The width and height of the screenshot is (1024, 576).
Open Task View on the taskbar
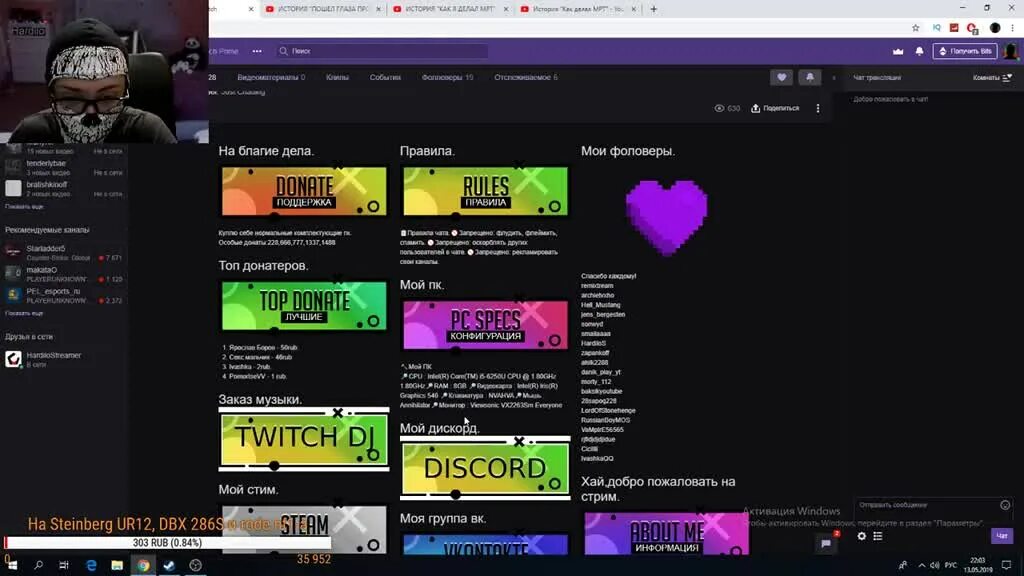[x=64, y=565]
